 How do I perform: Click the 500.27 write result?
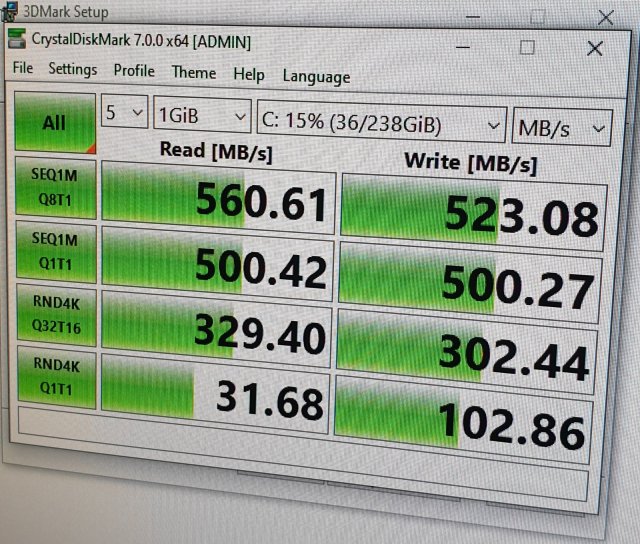pyautogui.click(x=471, y=283)
